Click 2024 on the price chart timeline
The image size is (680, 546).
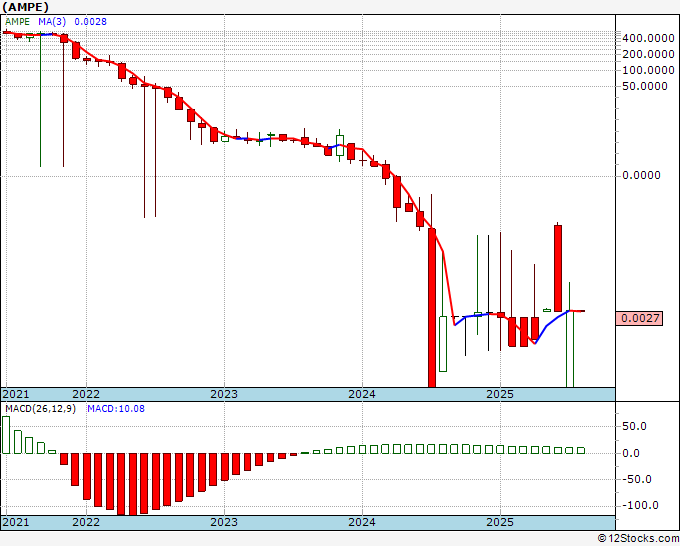coord(362,394)
